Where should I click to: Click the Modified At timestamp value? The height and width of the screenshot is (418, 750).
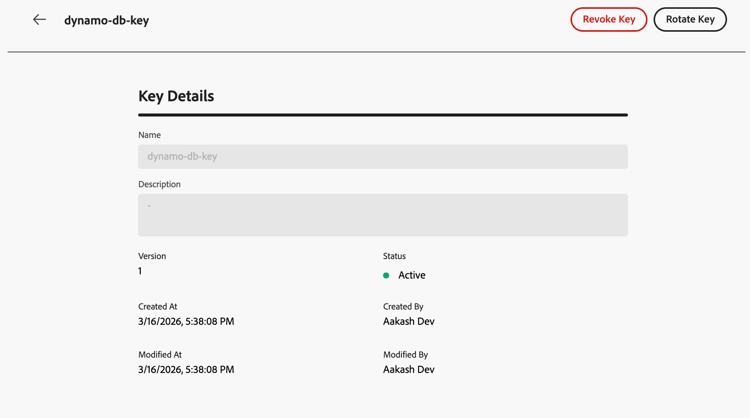pos(186,369)
